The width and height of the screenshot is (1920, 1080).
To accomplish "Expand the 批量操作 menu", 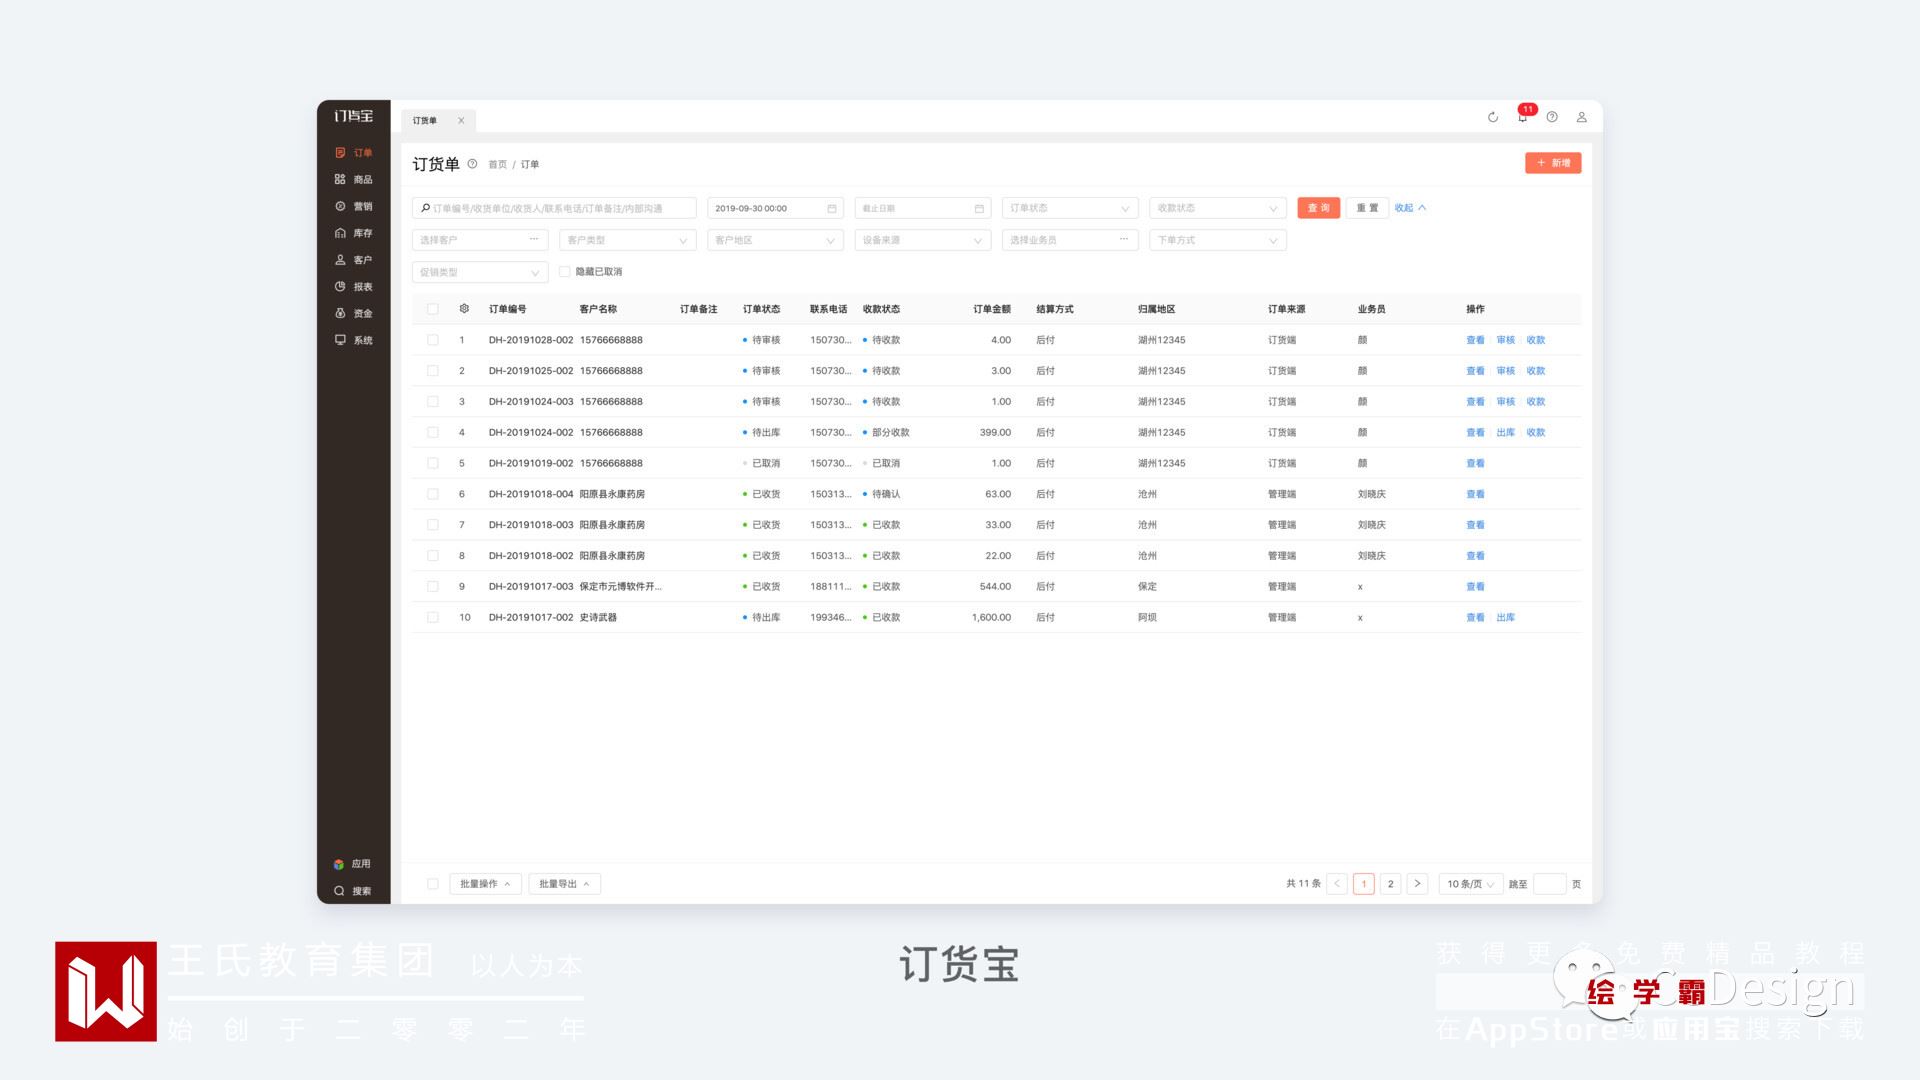I will click(485, 884).
